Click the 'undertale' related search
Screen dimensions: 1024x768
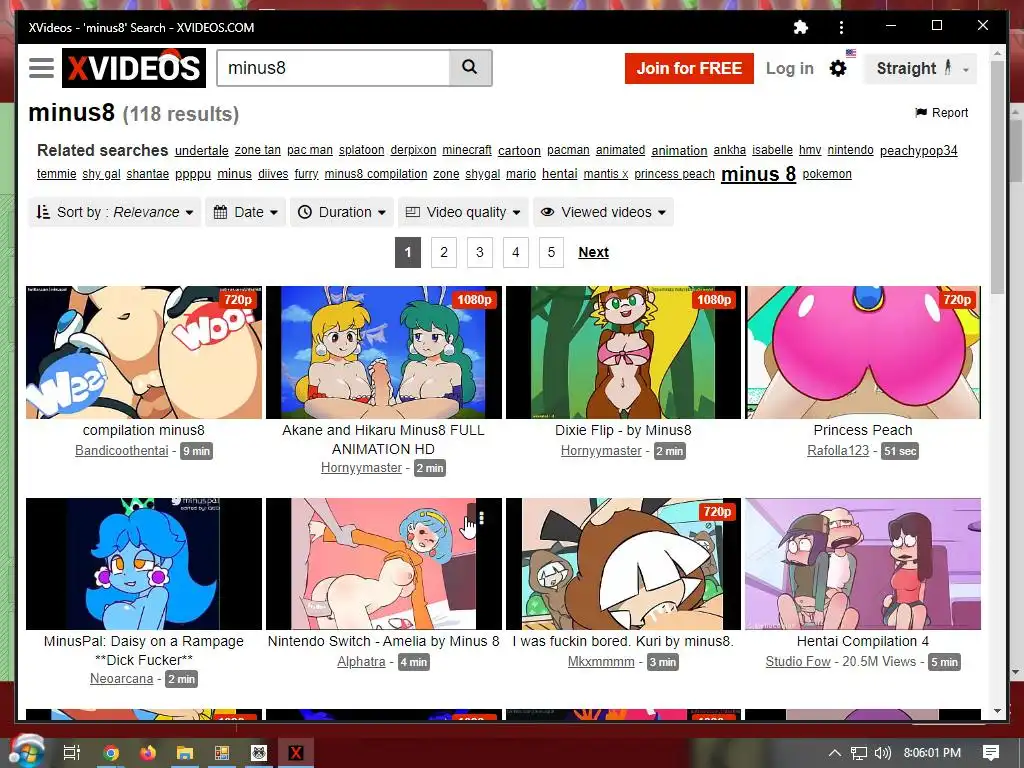pyautogui.click(x=202, y=150)
